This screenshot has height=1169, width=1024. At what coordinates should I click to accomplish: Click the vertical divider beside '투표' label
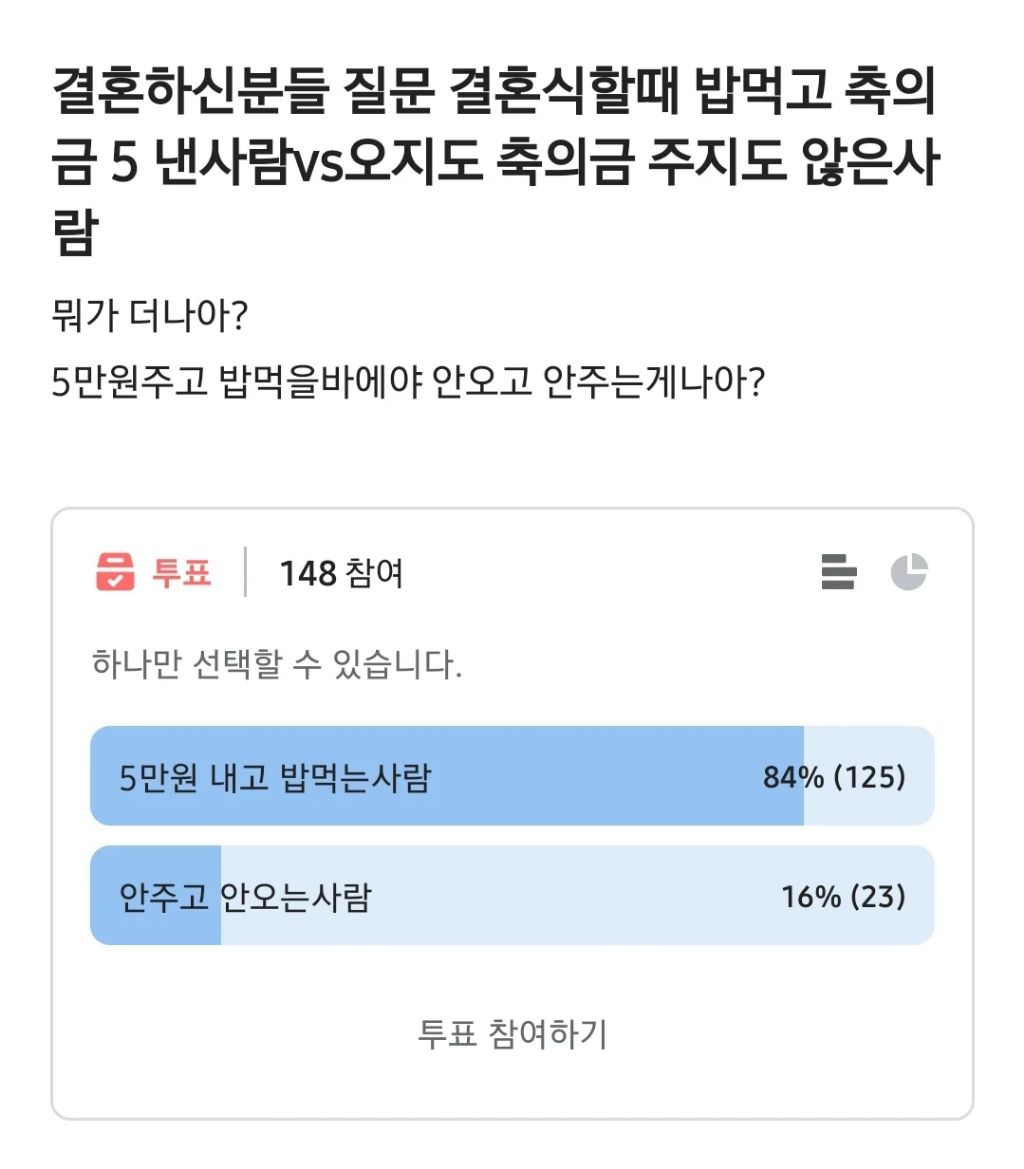click(246, 572)
